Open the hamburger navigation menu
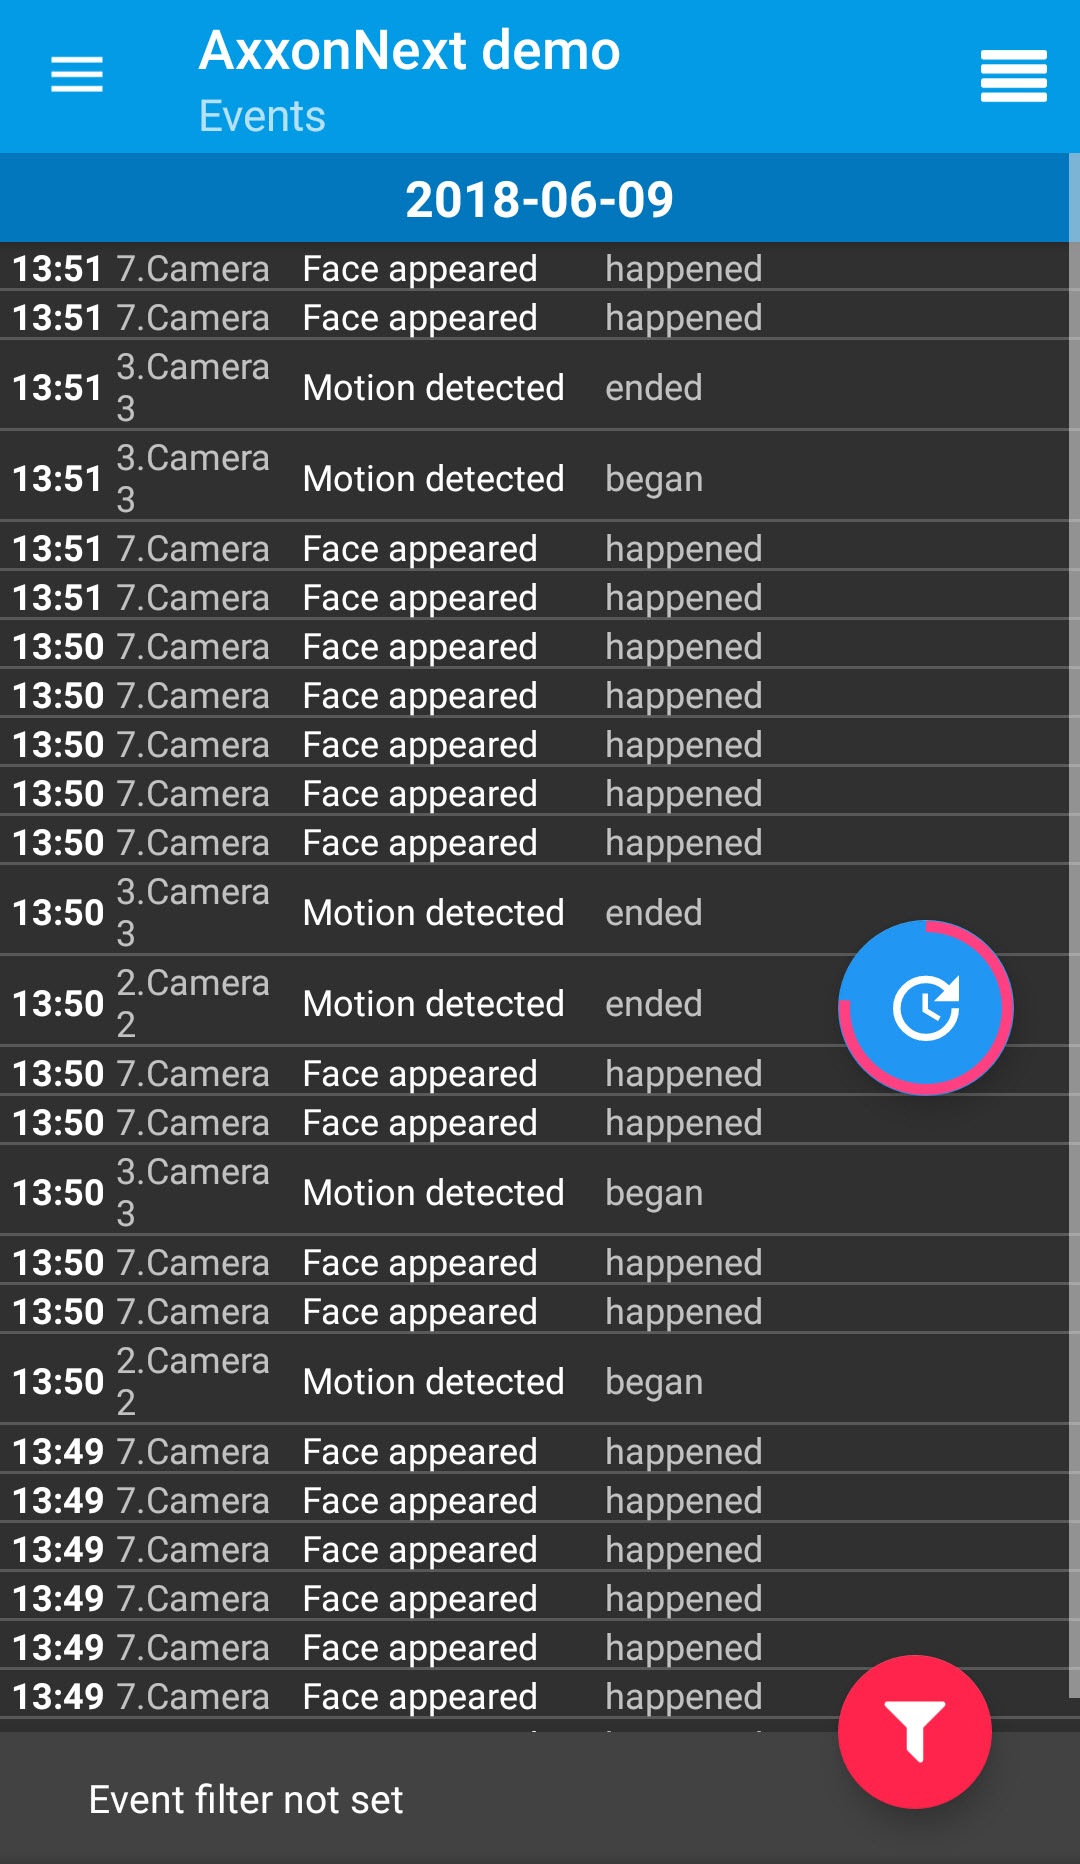1080x1864 pixels. click(77, 75)
